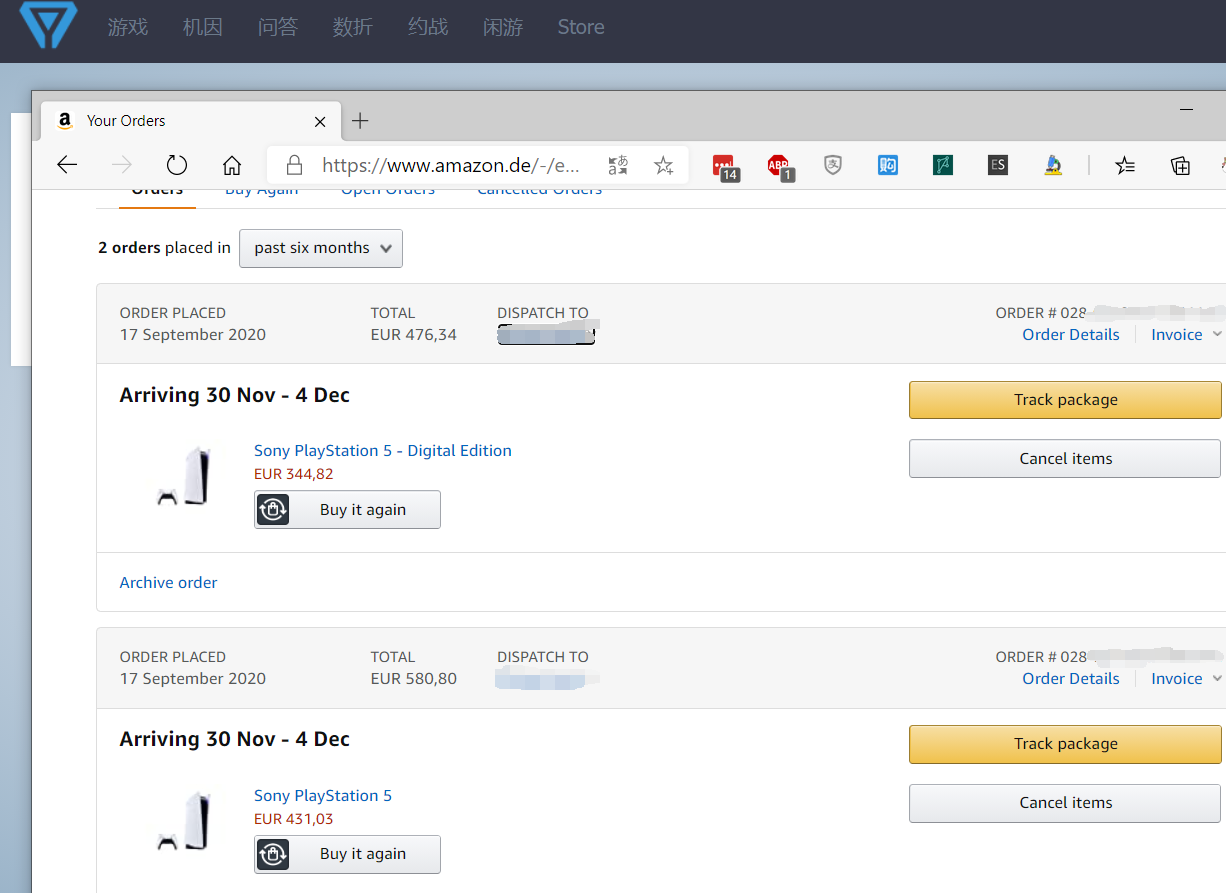Click the back arrow in browser

click(67, 165)
